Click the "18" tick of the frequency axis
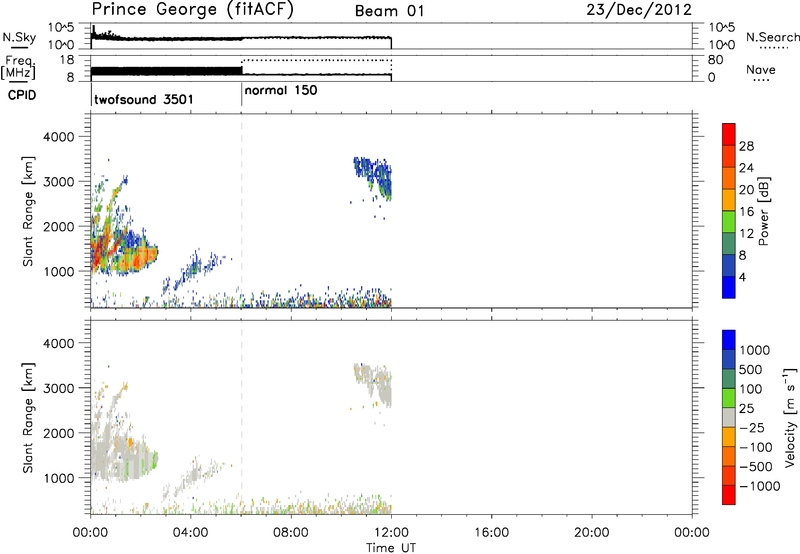This screenshot has height=554, width=800. (66, 60)
